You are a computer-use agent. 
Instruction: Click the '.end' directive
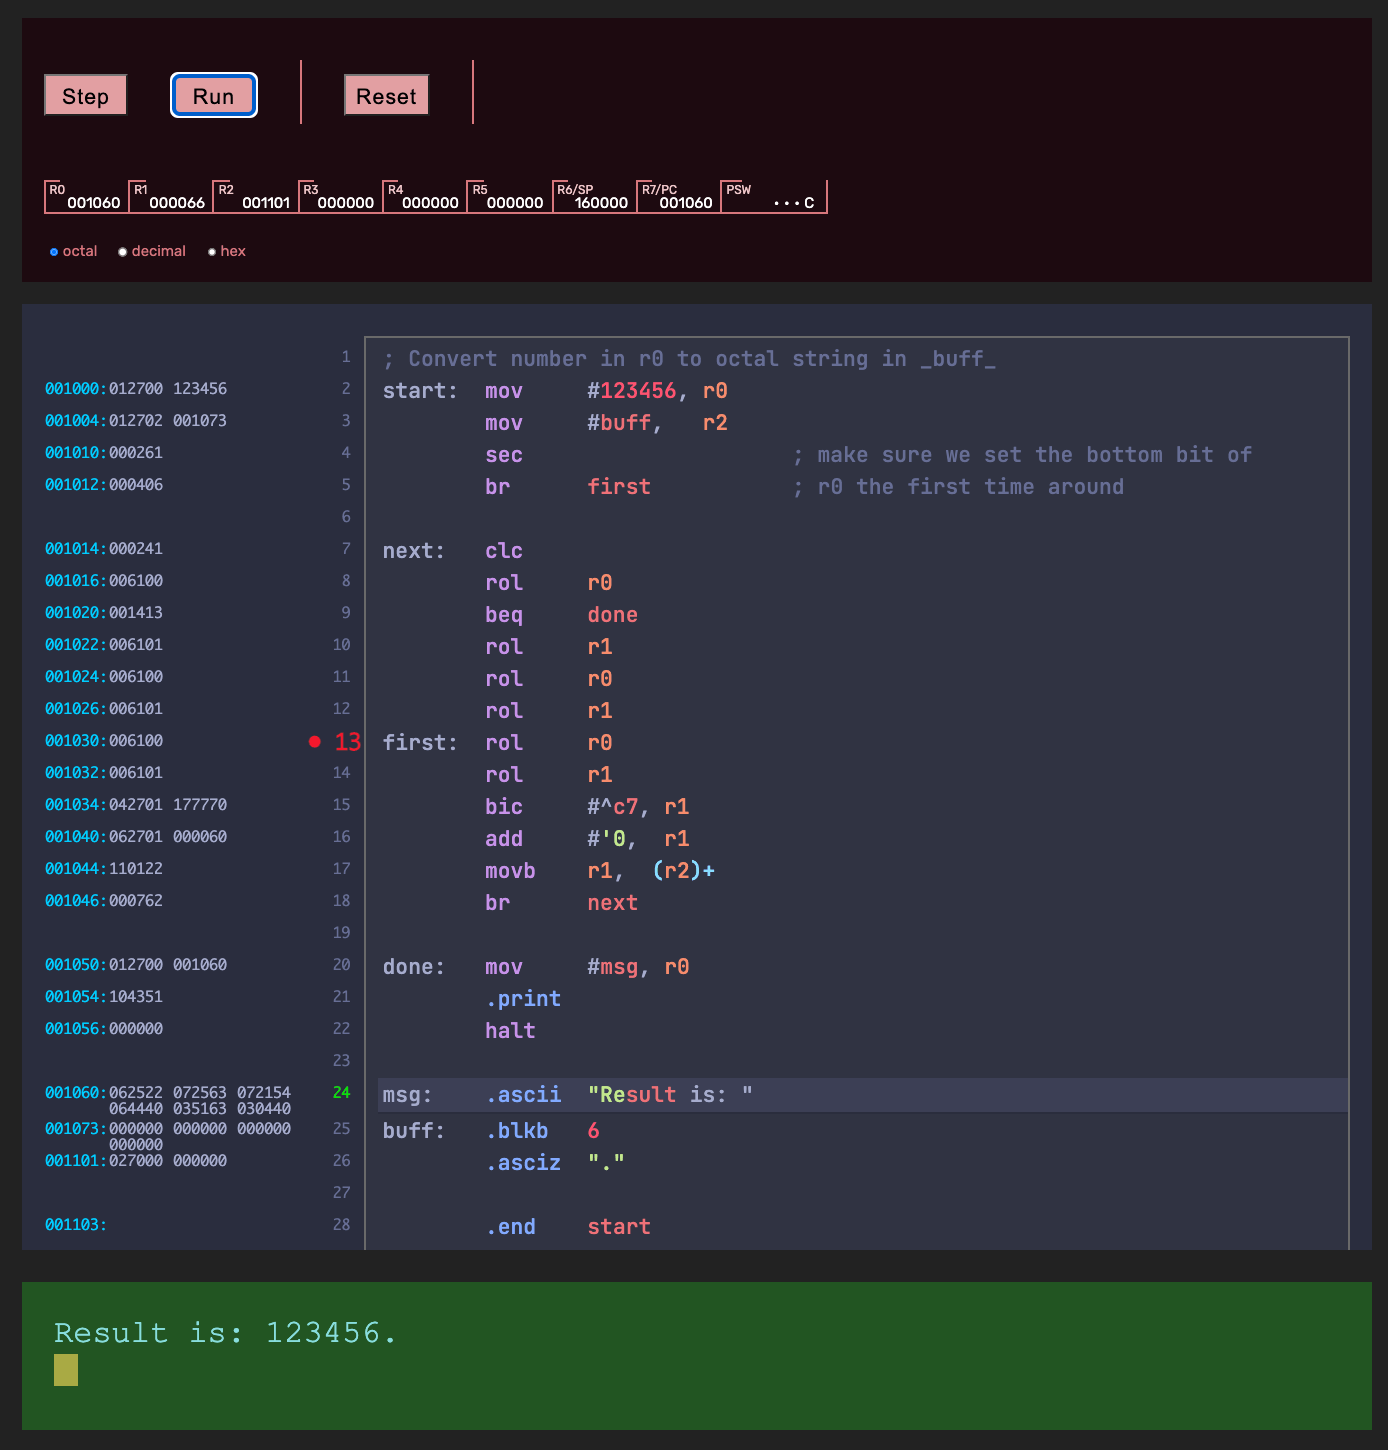(510, 1227)
